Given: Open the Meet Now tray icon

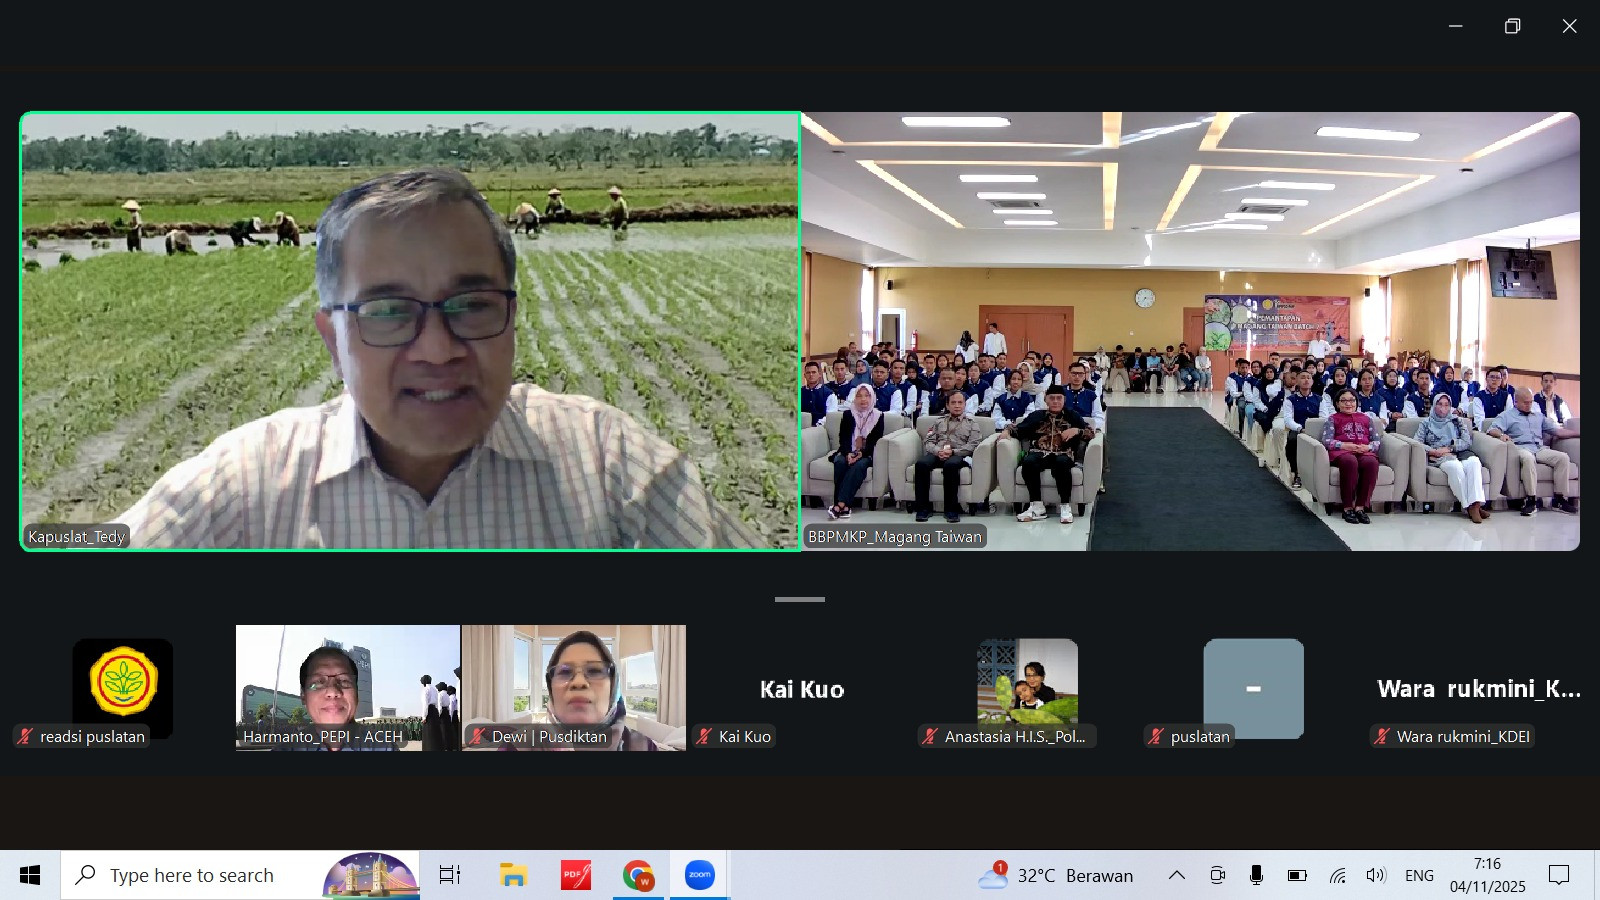Looking at the screenshot, I should 1217,875.
